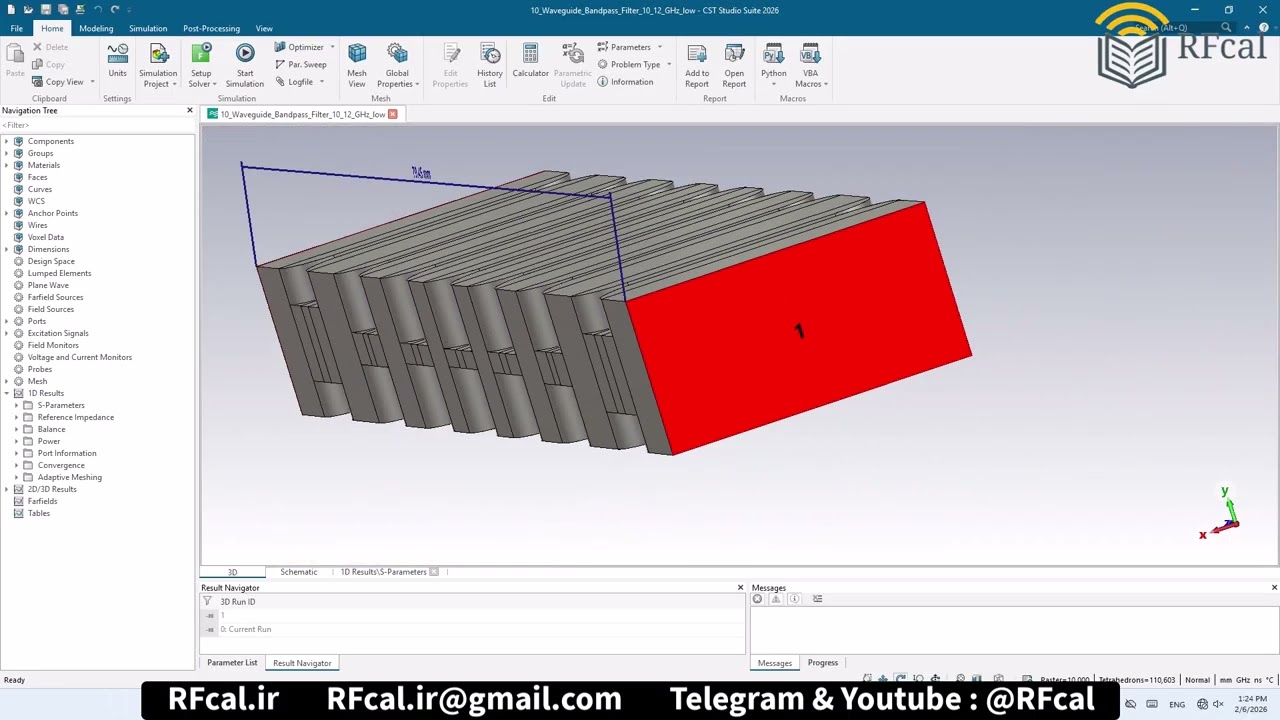Open Global Properties for mesh

(397, 64)
